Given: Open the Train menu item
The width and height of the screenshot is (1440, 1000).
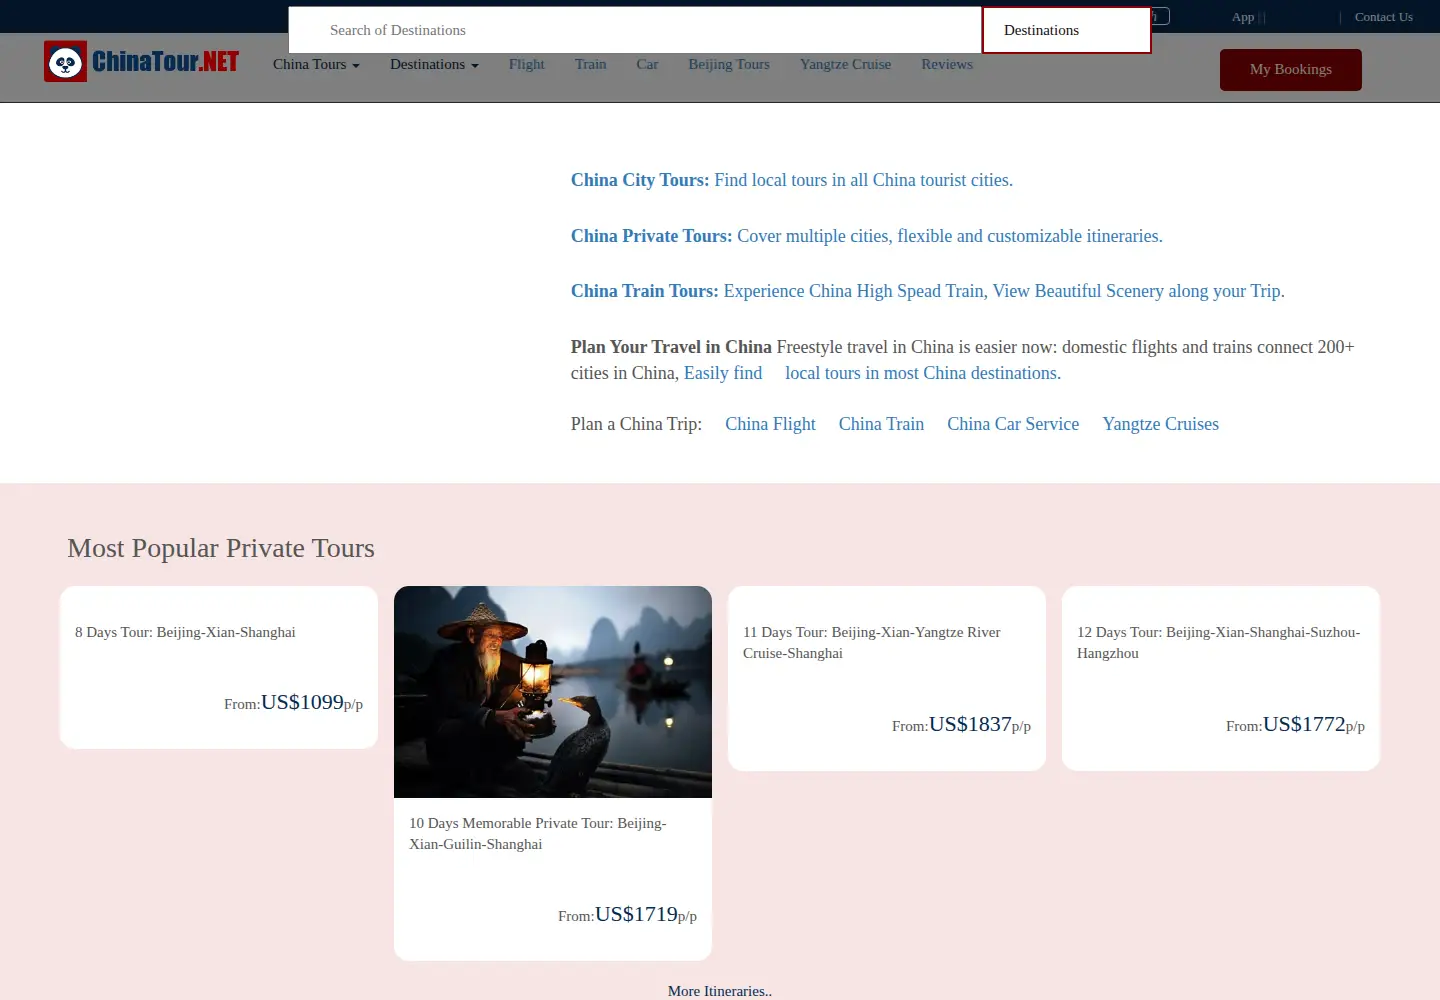Looking at the screenshot, I should 591,64.
